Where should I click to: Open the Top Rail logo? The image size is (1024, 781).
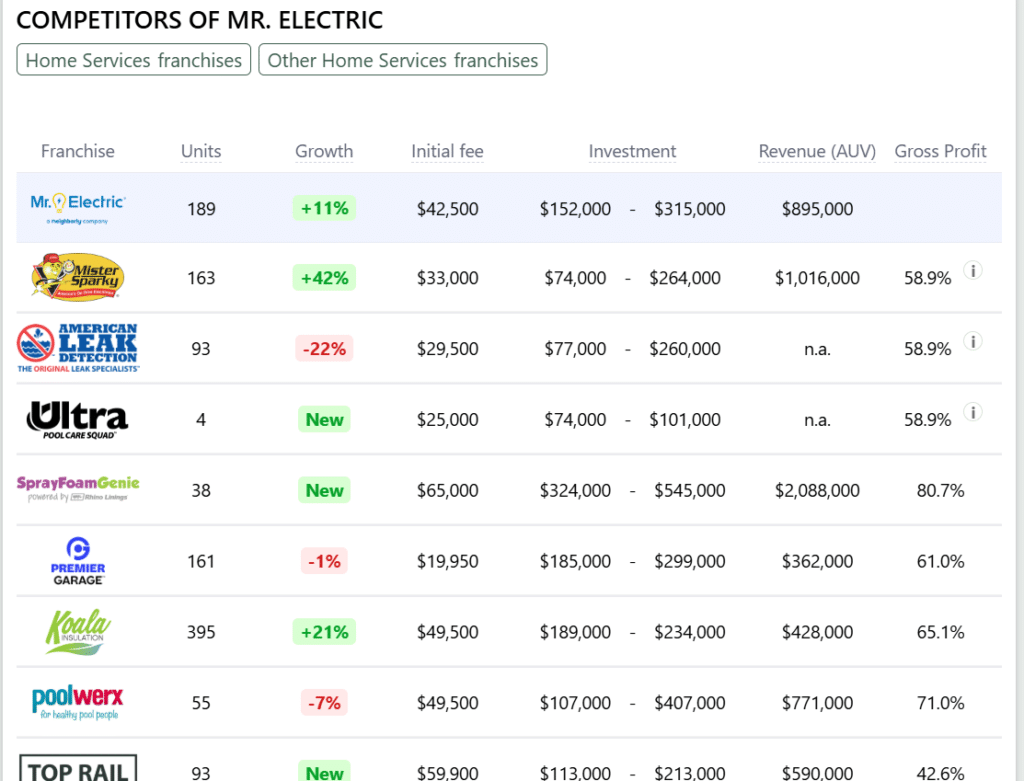(x=78, y=769)
